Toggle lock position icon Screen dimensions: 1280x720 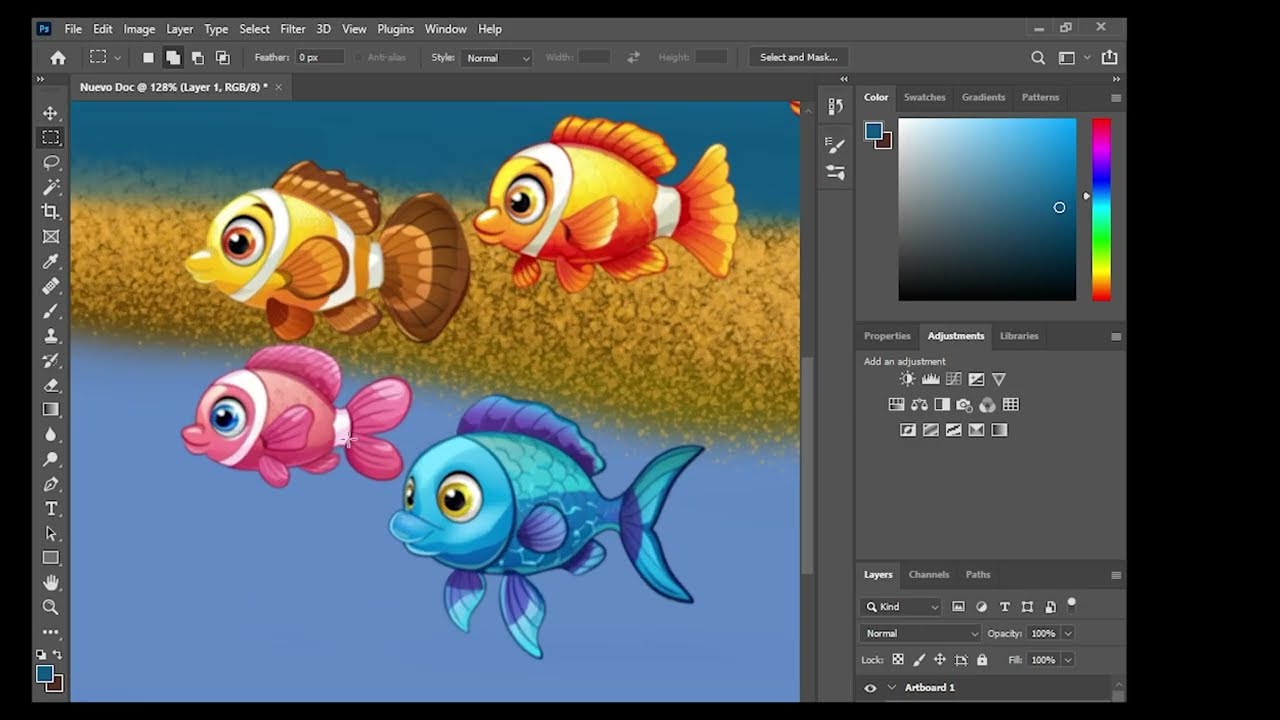click(940, 660)
